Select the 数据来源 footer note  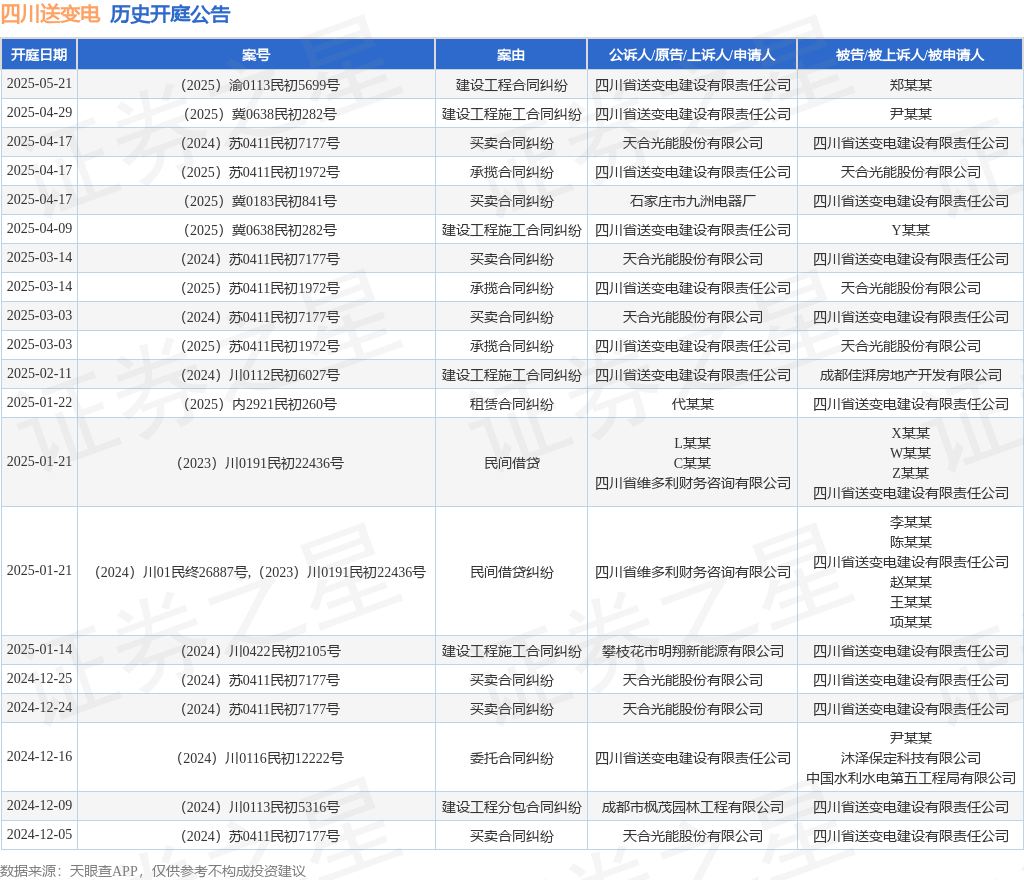153,871
